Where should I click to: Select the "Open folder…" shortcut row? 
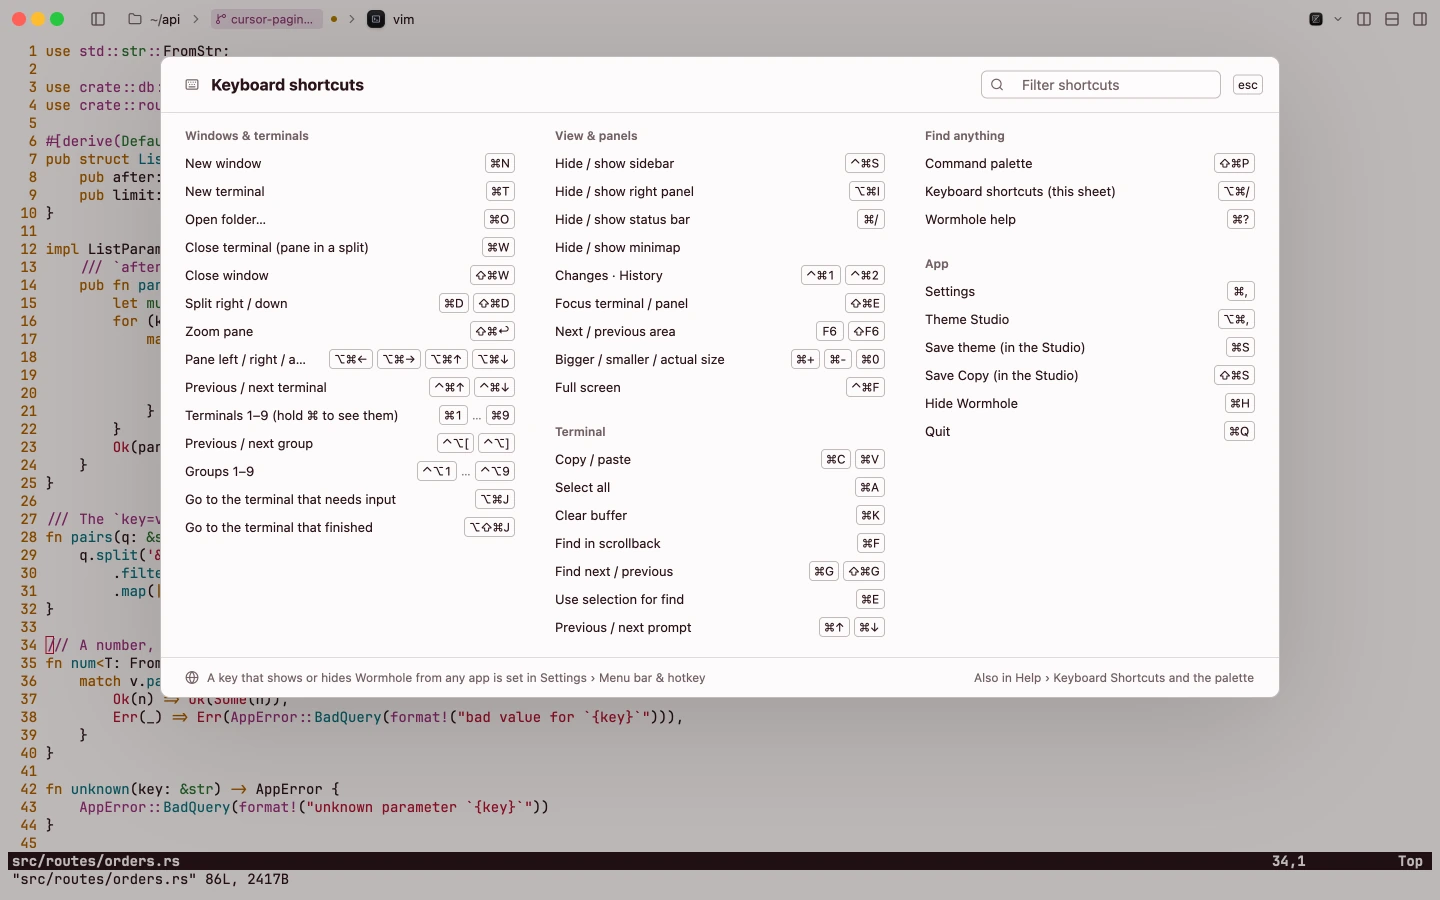(350, 219)
